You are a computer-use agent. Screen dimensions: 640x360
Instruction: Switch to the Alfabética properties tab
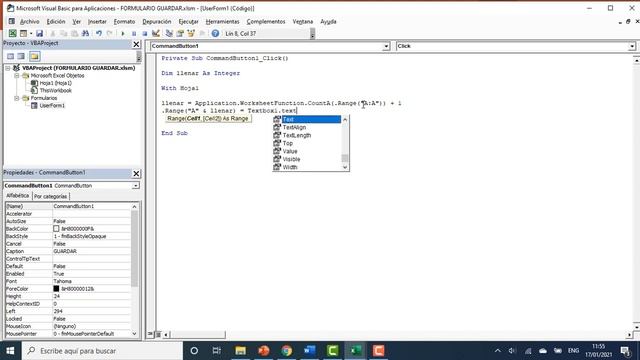(x=18, y=196)
